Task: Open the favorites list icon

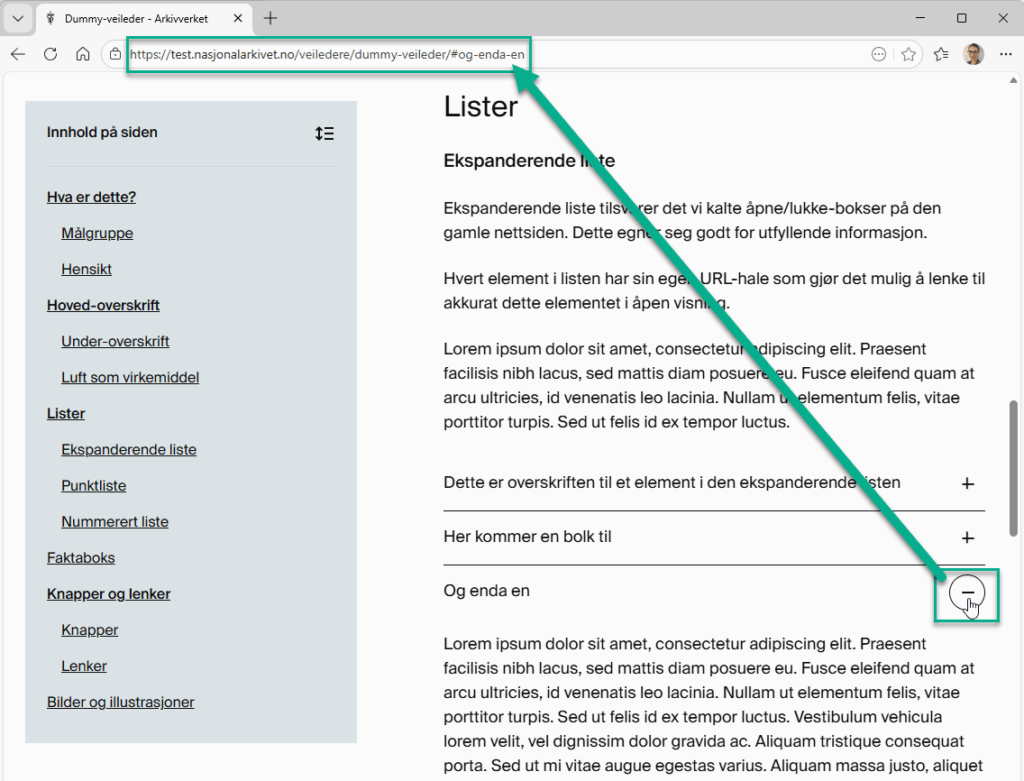Action: [941, 54]
